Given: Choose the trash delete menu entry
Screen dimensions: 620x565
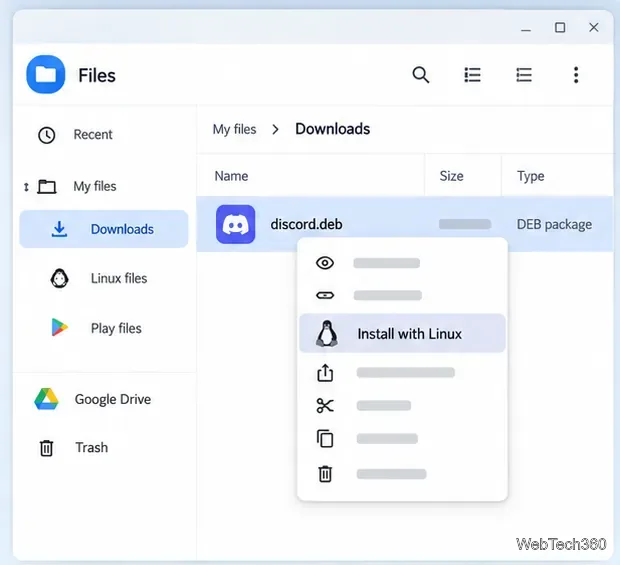Looking at the screenshot, I should tap(402, 474).
